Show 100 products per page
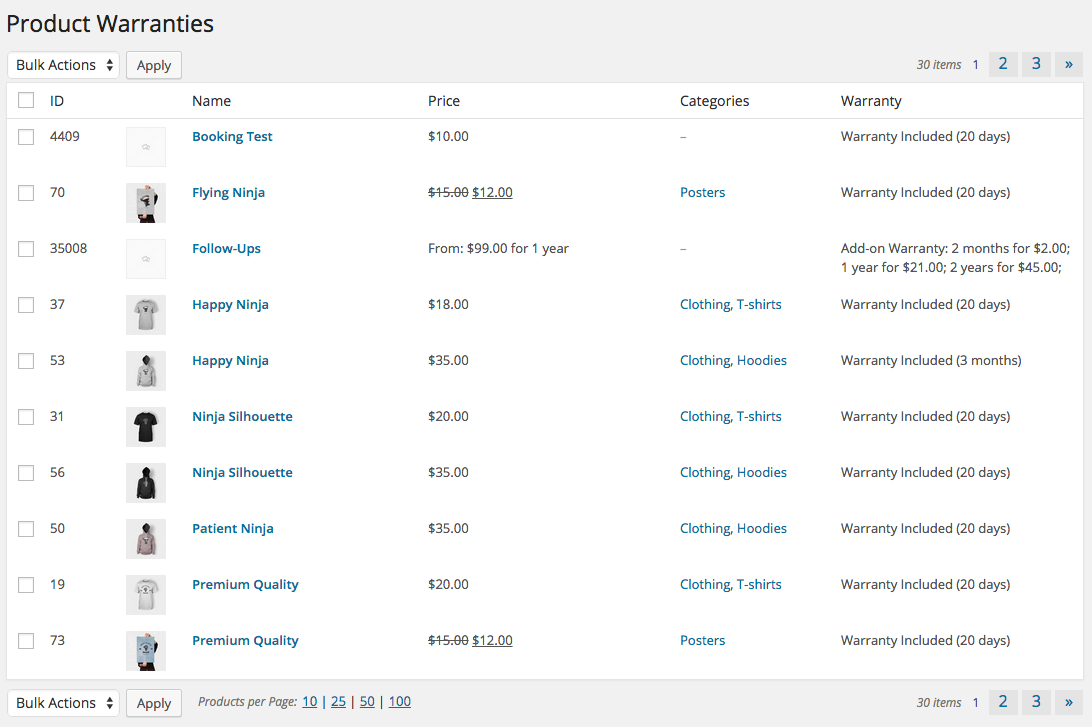The height and width of the screenshot is (727, 1092). click(x=399, y=702)
